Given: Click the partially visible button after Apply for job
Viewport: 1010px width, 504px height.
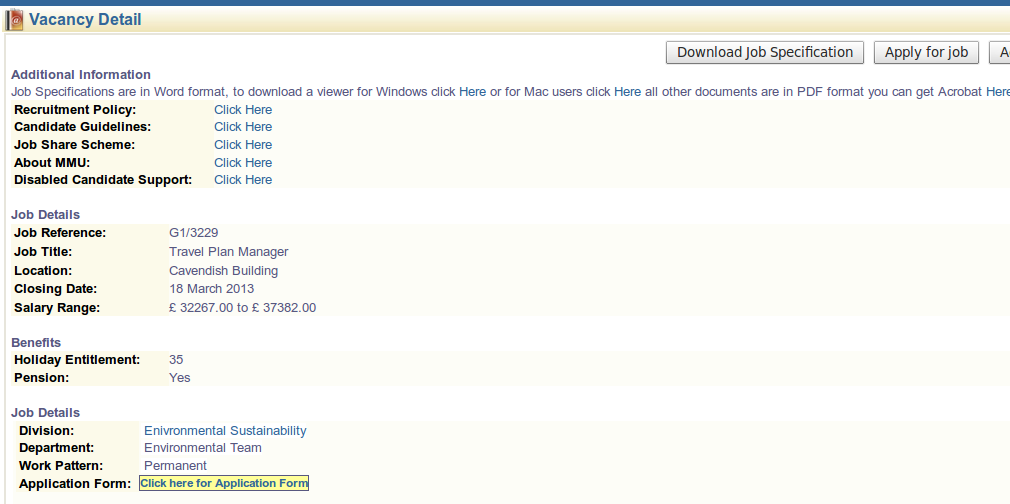Looking at the screenshot, I should click(x=999, y=53).
